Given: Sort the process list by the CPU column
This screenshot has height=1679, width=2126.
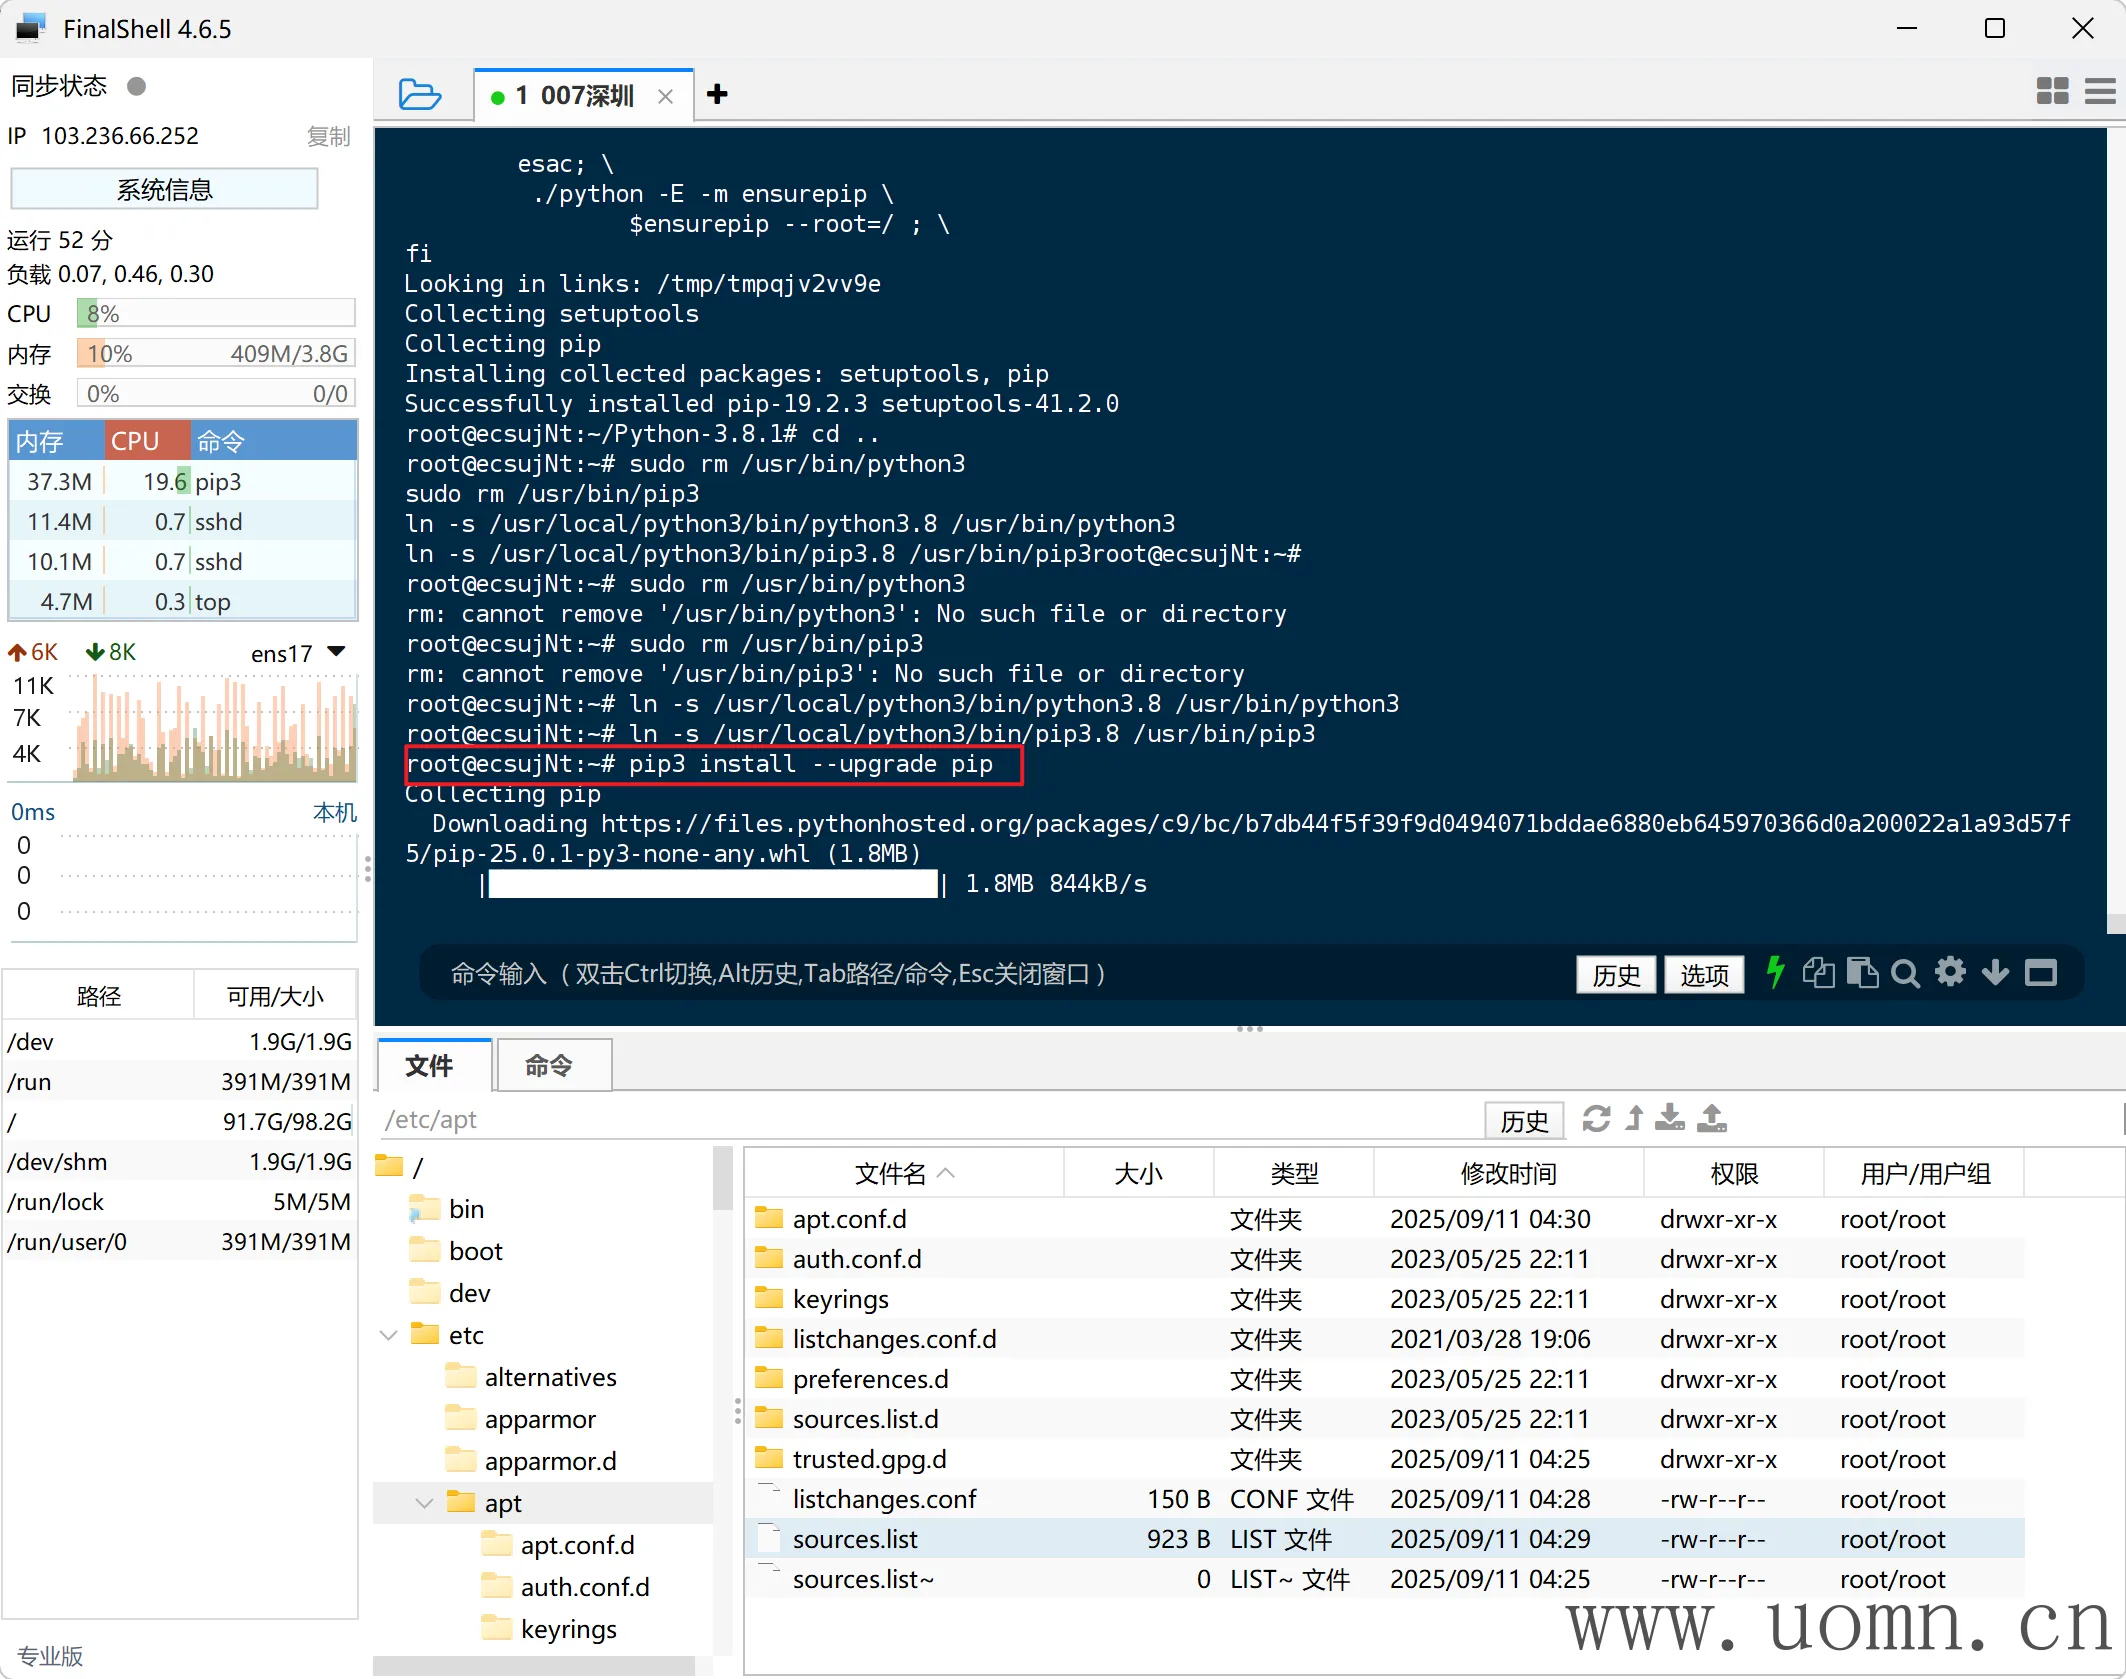Looking at the screenshot, I should pyautogui.click(x=136, y=441).
